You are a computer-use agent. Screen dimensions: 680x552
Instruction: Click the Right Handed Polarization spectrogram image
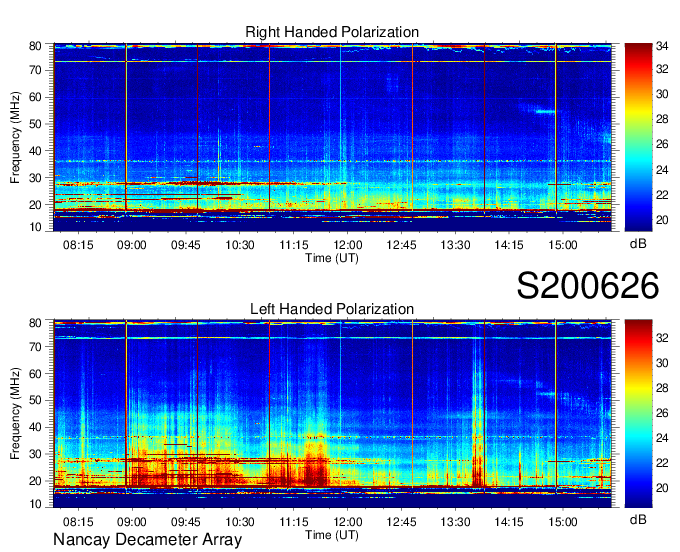[x=332, y=137]
